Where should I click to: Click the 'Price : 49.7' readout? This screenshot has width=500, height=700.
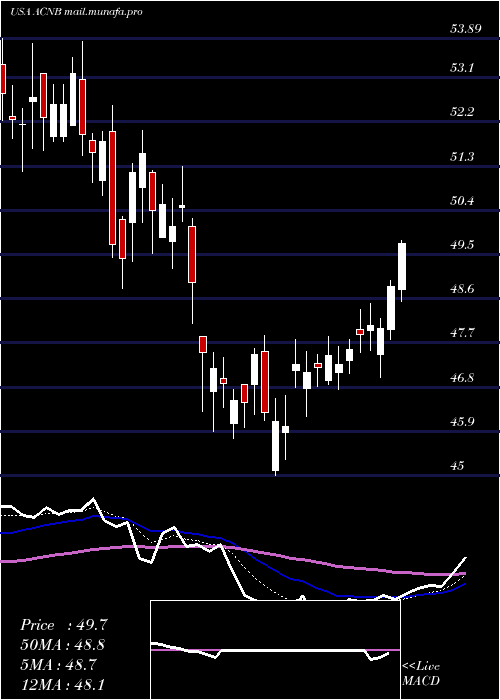coord(64,625)
